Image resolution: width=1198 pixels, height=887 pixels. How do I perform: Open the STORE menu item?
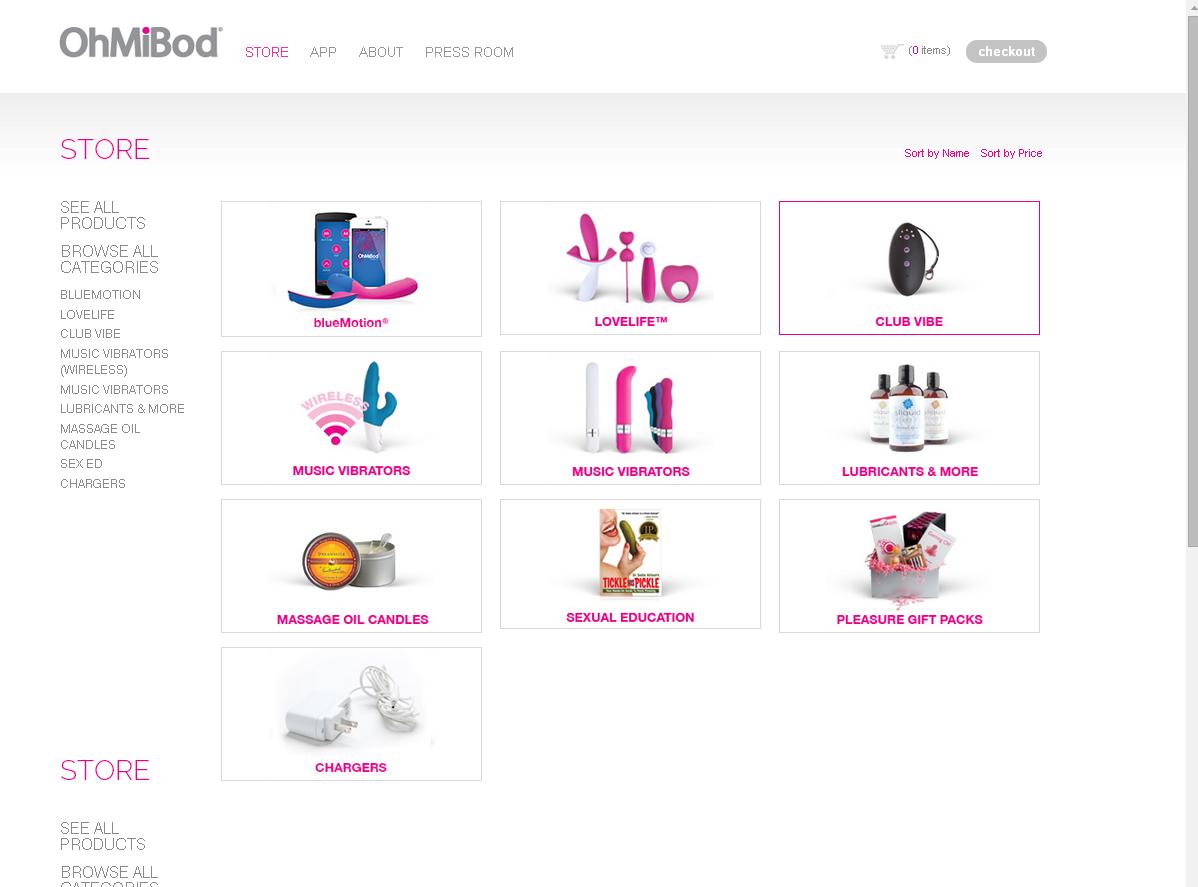tap(267, 52)
